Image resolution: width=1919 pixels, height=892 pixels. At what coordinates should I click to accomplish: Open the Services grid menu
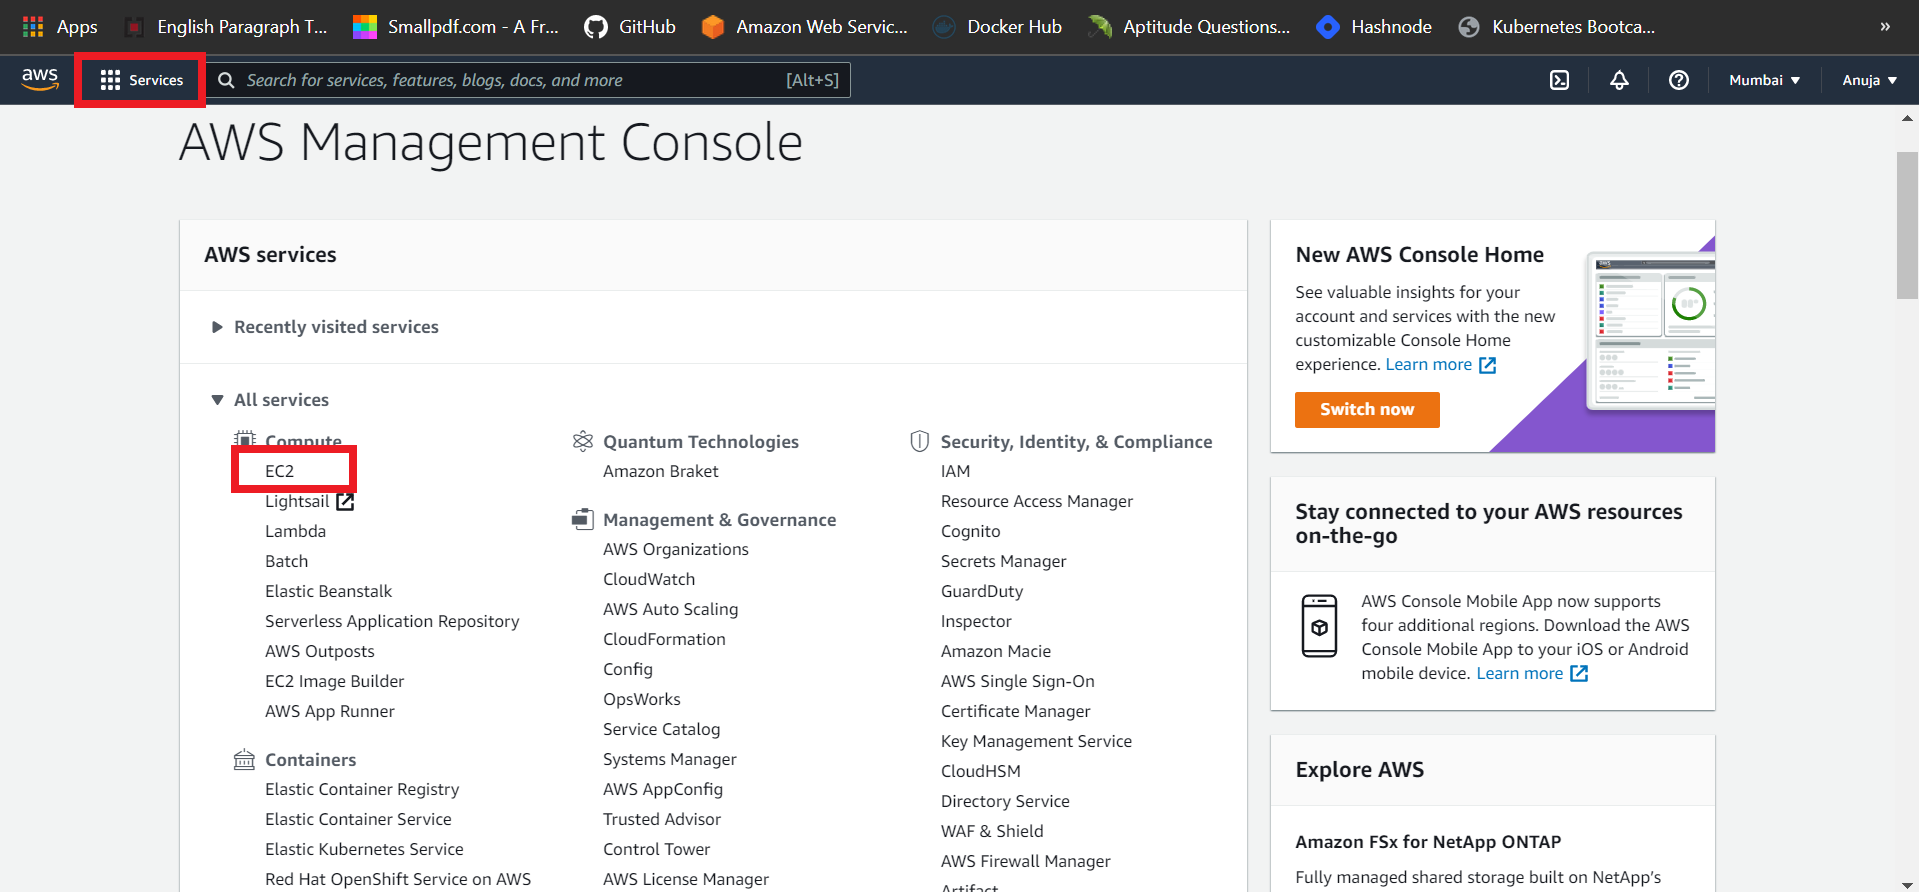tap(141, 80)
